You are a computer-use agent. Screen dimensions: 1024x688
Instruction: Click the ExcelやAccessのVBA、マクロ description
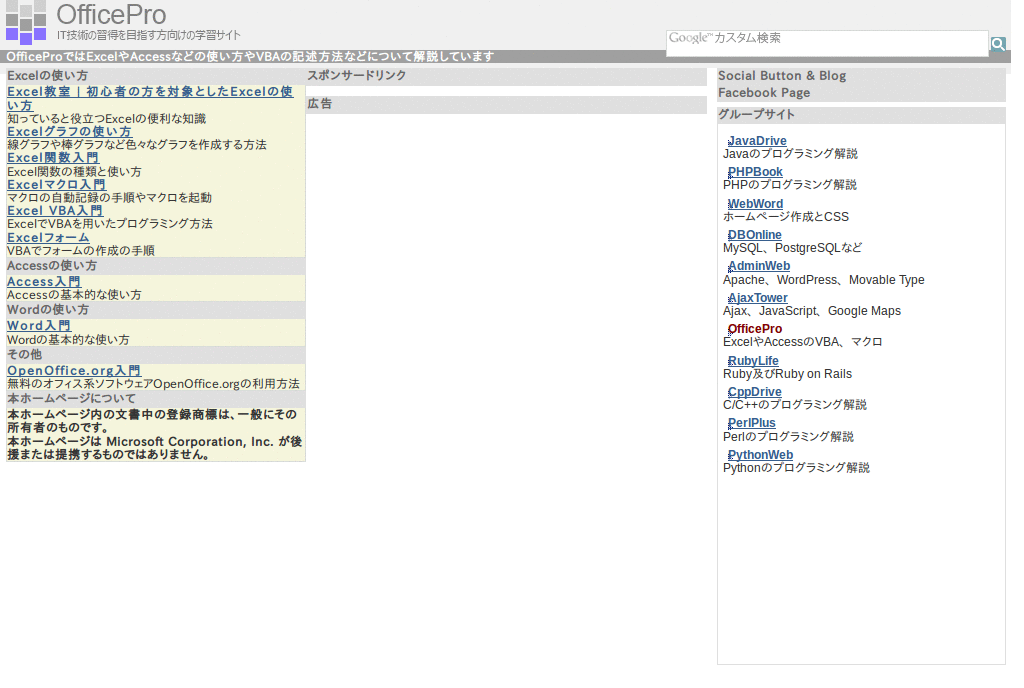coord(803,342)
